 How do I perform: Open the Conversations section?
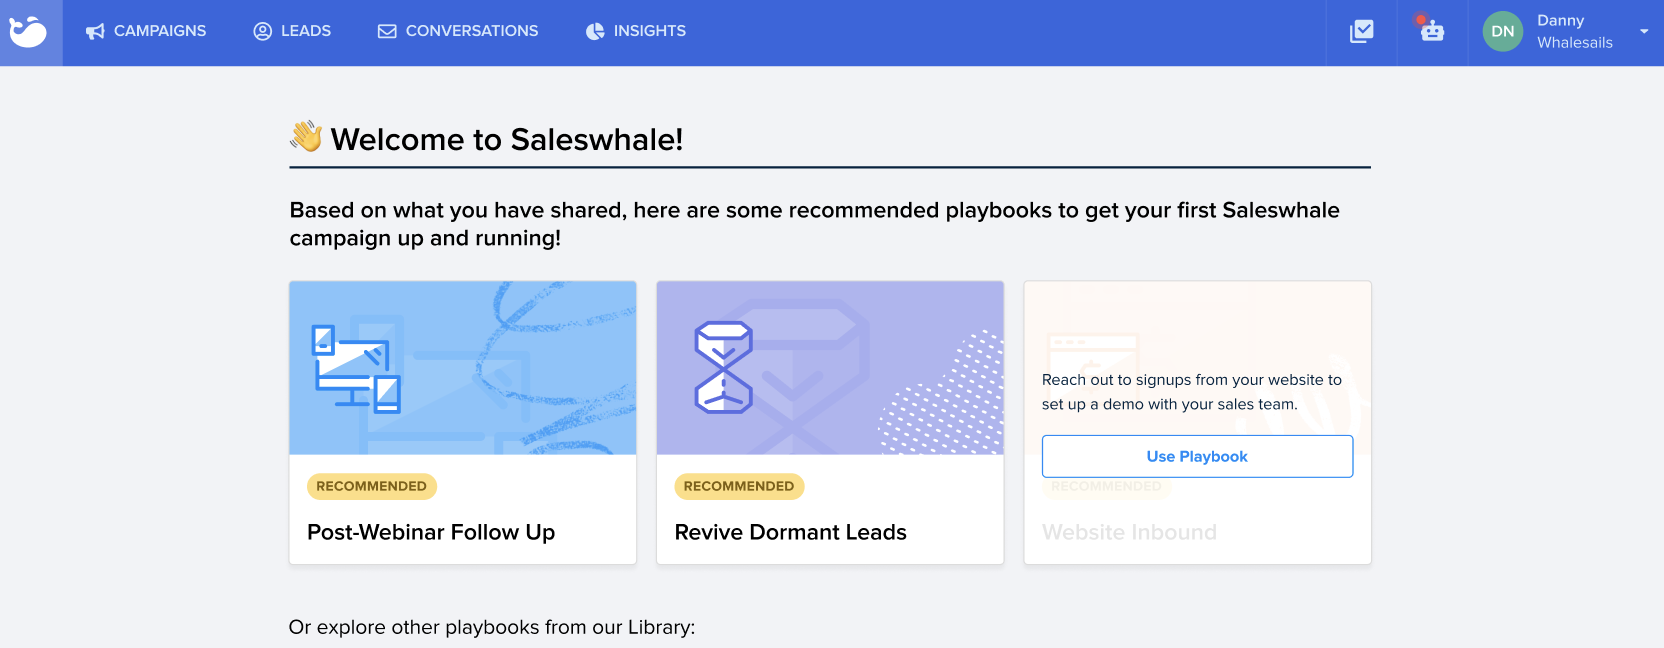click(x=458, y=32)
